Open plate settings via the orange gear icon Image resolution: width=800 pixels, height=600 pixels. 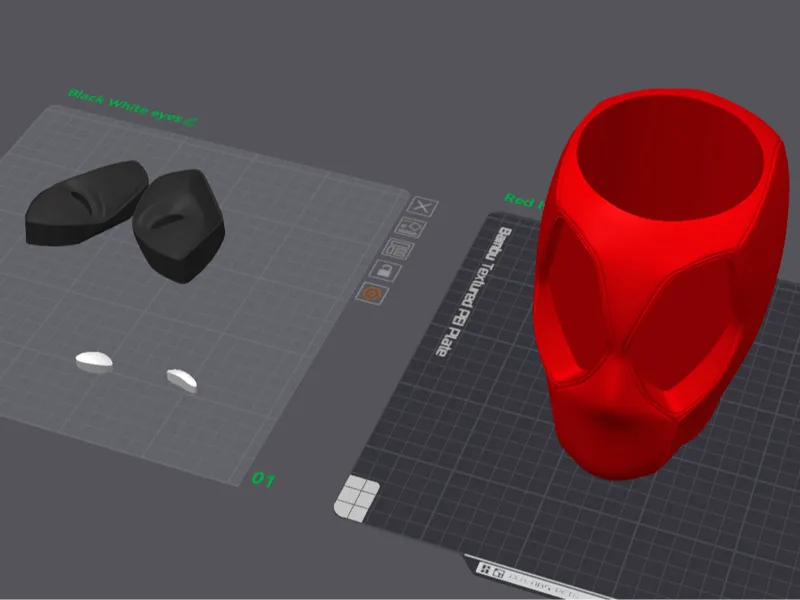click(x=371, y=293)
